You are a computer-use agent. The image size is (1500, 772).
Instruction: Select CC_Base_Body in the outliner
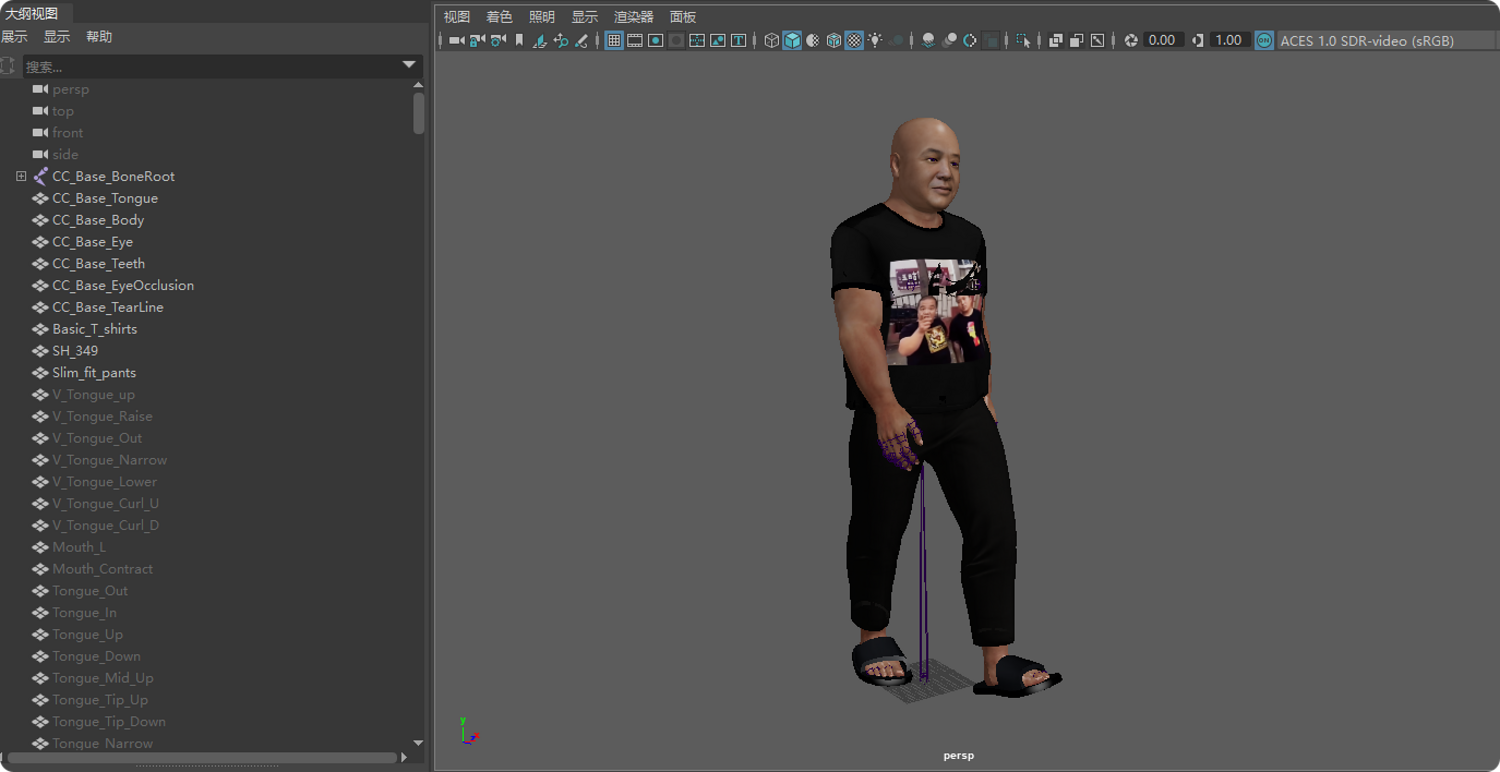[x=98, y=220]
